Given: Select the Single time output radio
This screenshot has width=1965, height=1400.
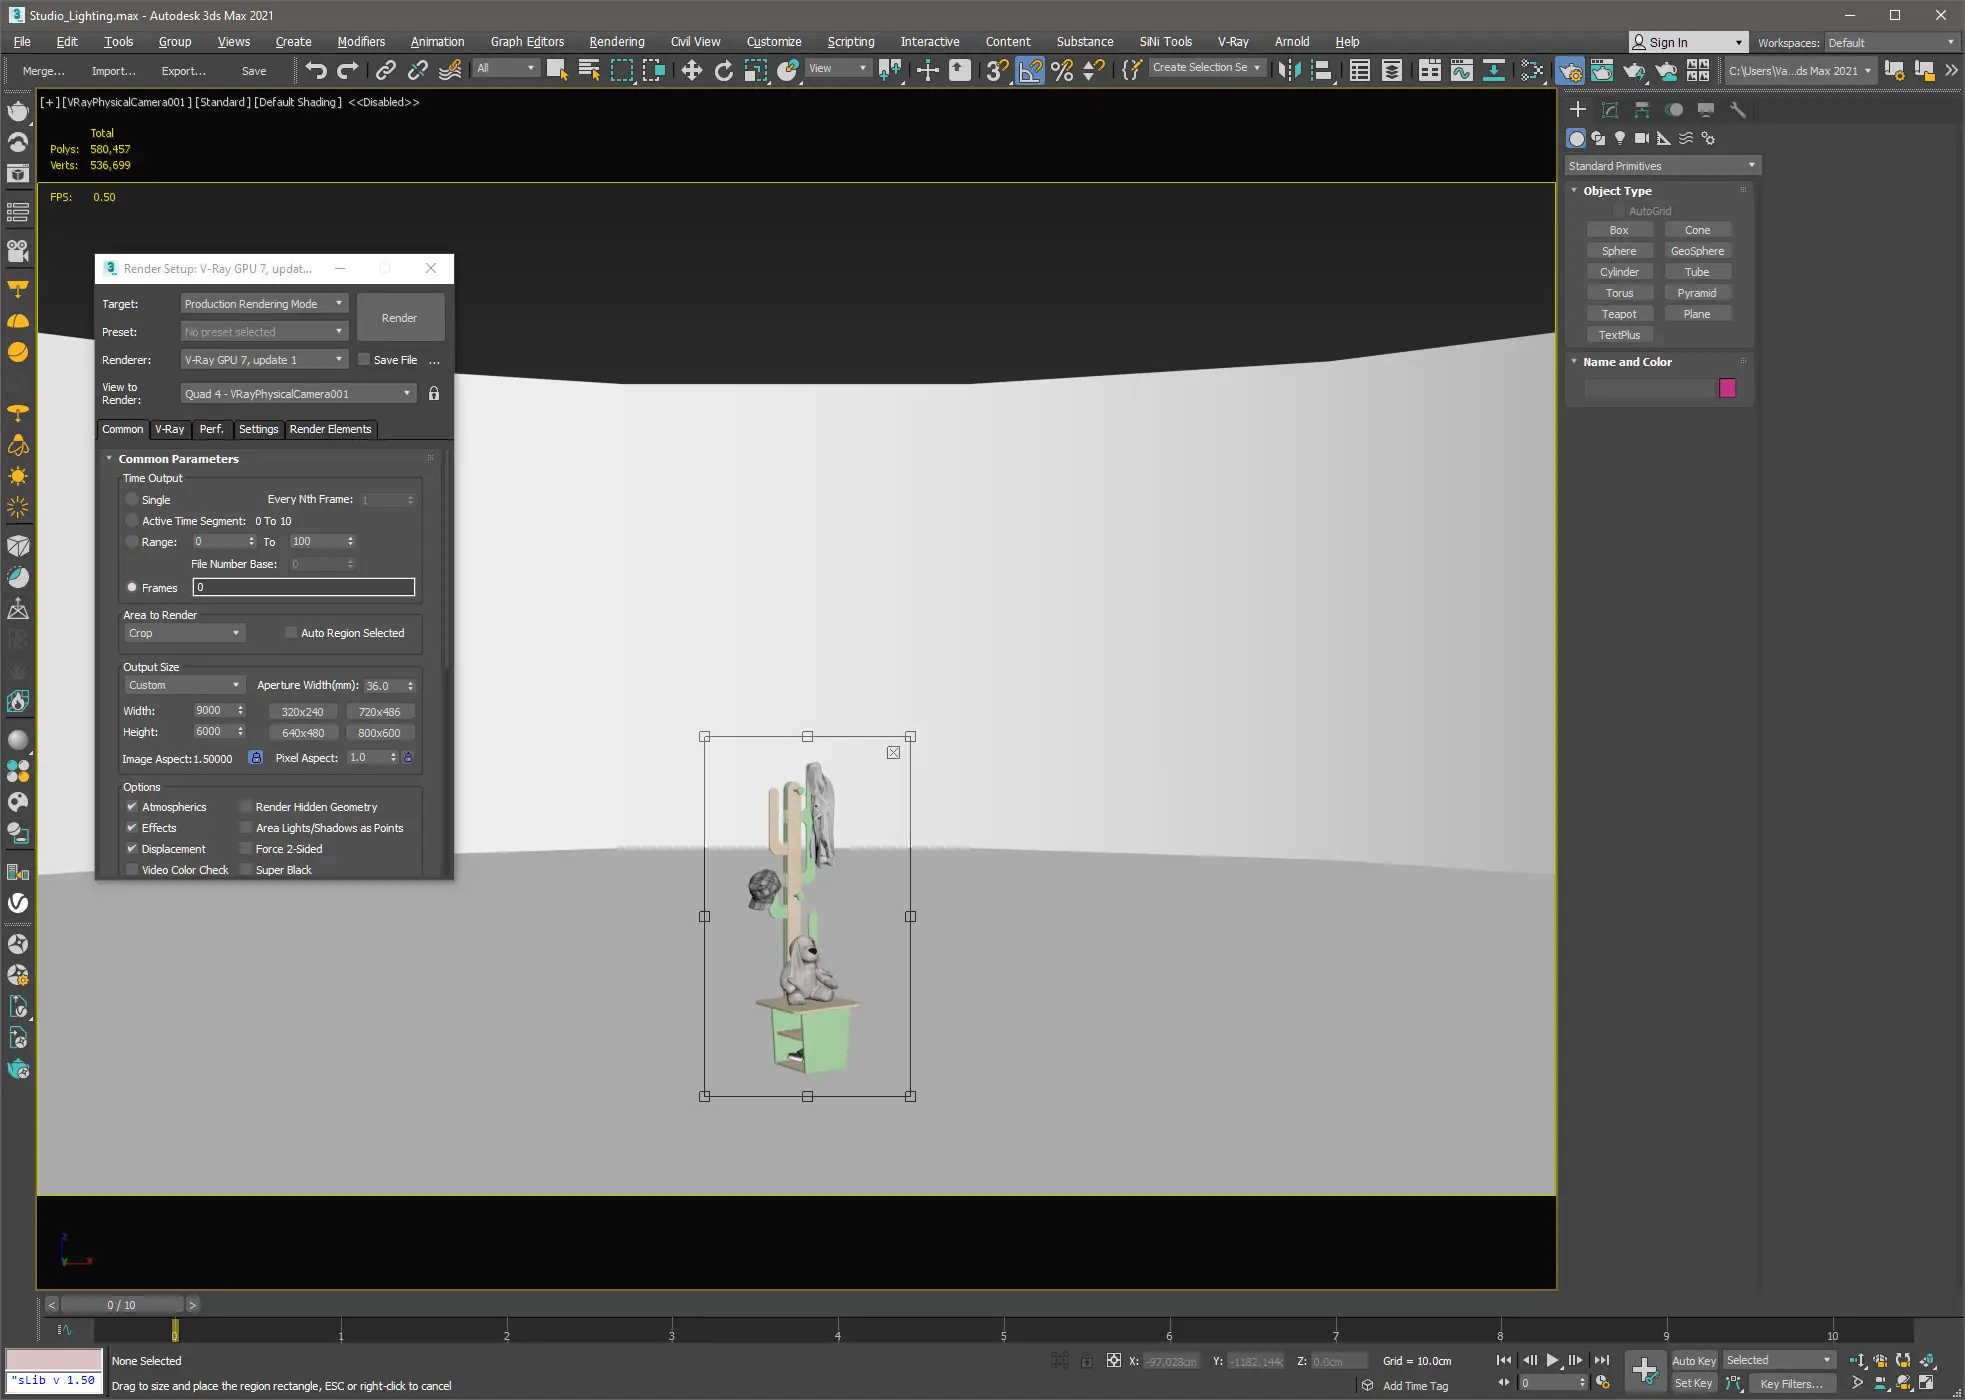Looking at the screenshot, I should pos(132,500).
